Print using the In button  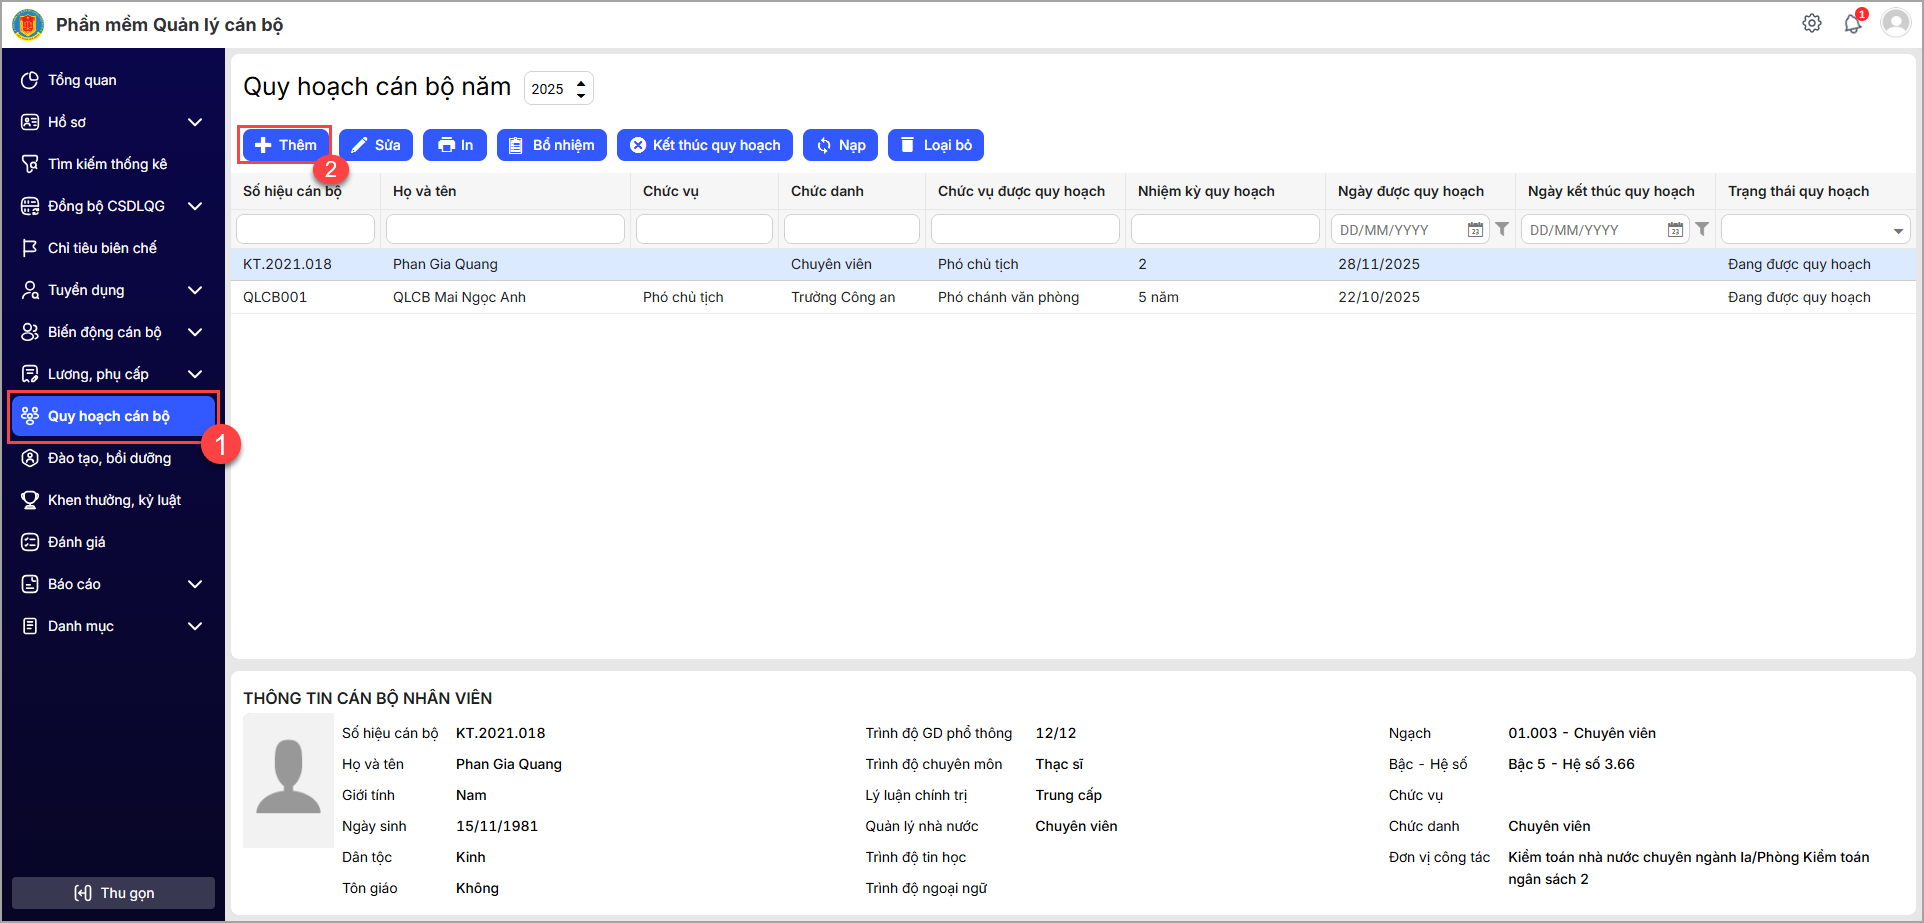(455, 145)
